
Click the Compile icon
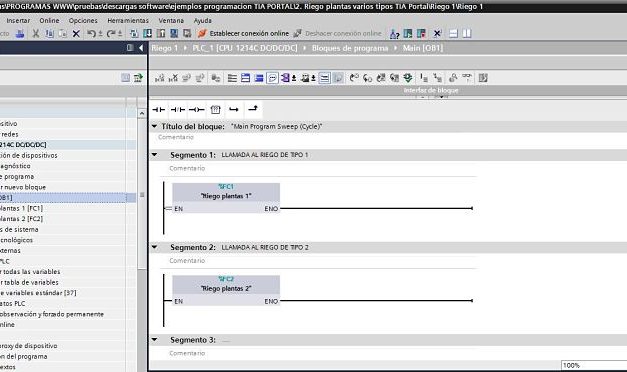tap(134, 34)
